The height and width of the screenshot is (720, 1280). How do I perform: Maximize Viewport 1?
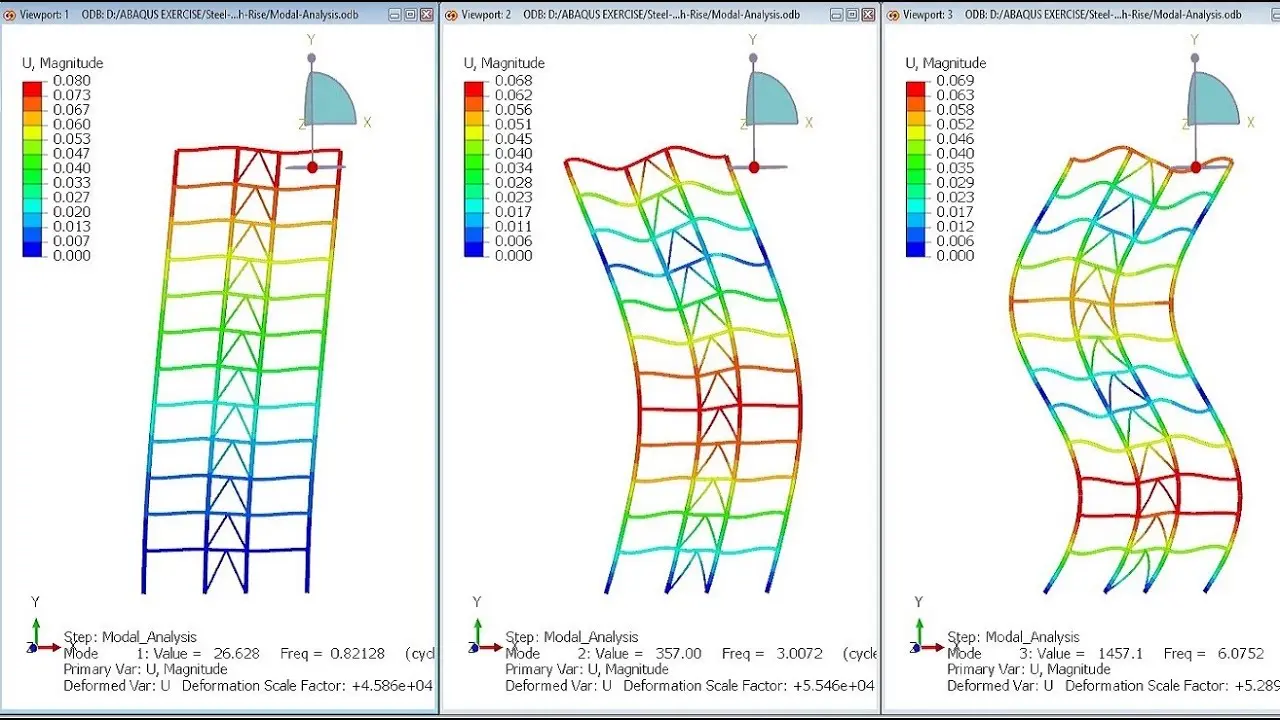(411, 15)
